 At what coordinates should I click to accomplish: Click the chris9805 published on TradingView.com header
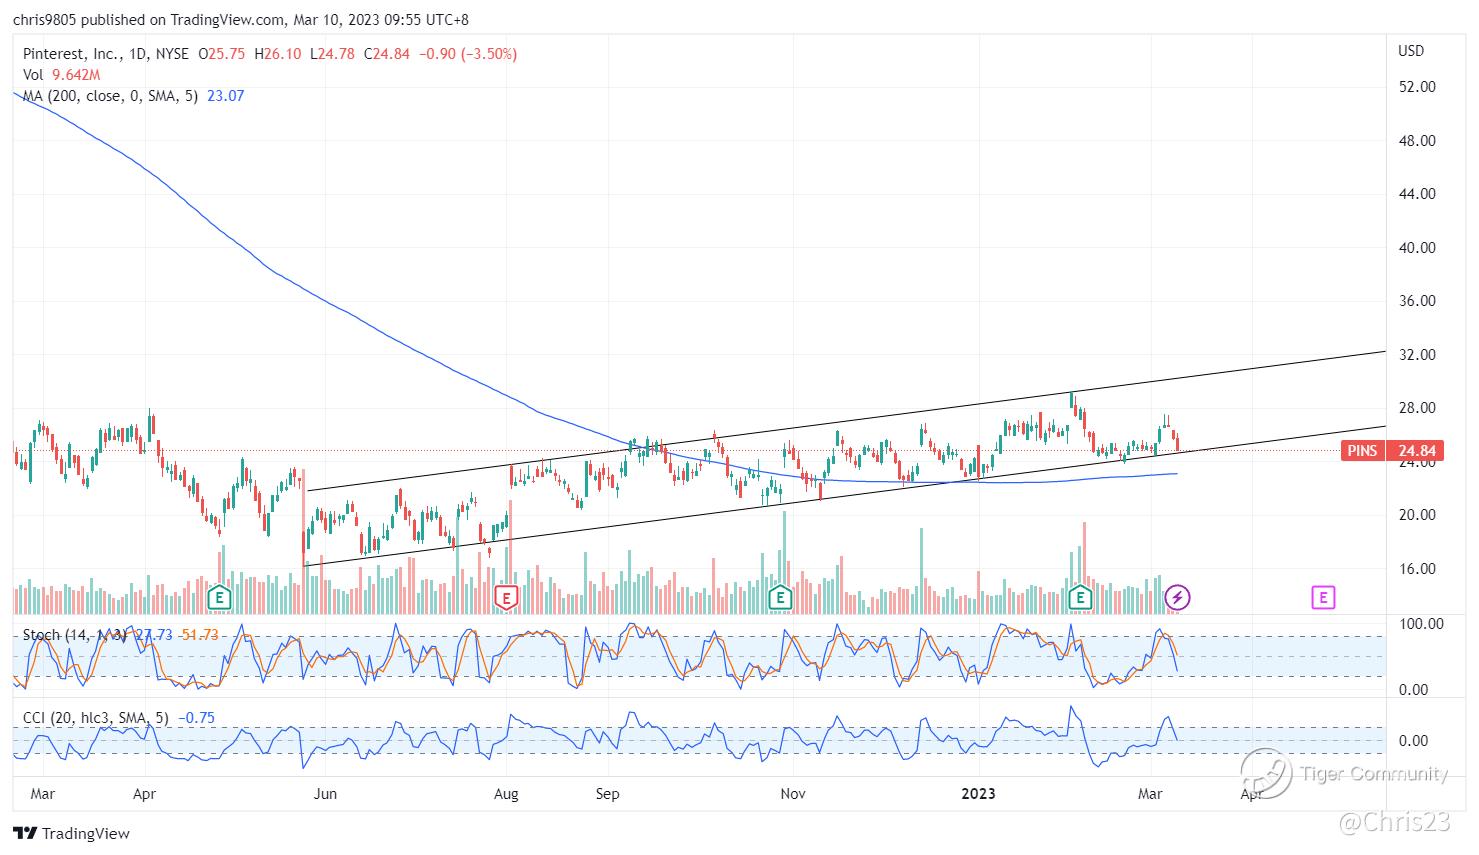(240, 20)
